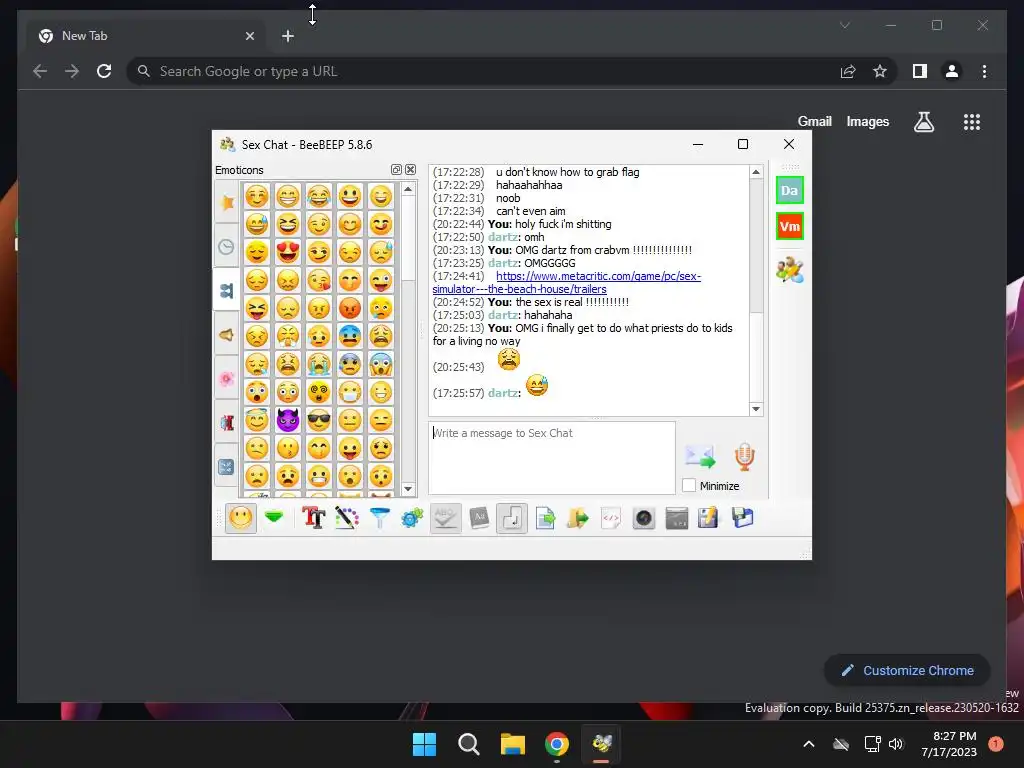1024x768 pixels.
Task: Click the send file document icon with green arrow
Action: coord(545,518)
